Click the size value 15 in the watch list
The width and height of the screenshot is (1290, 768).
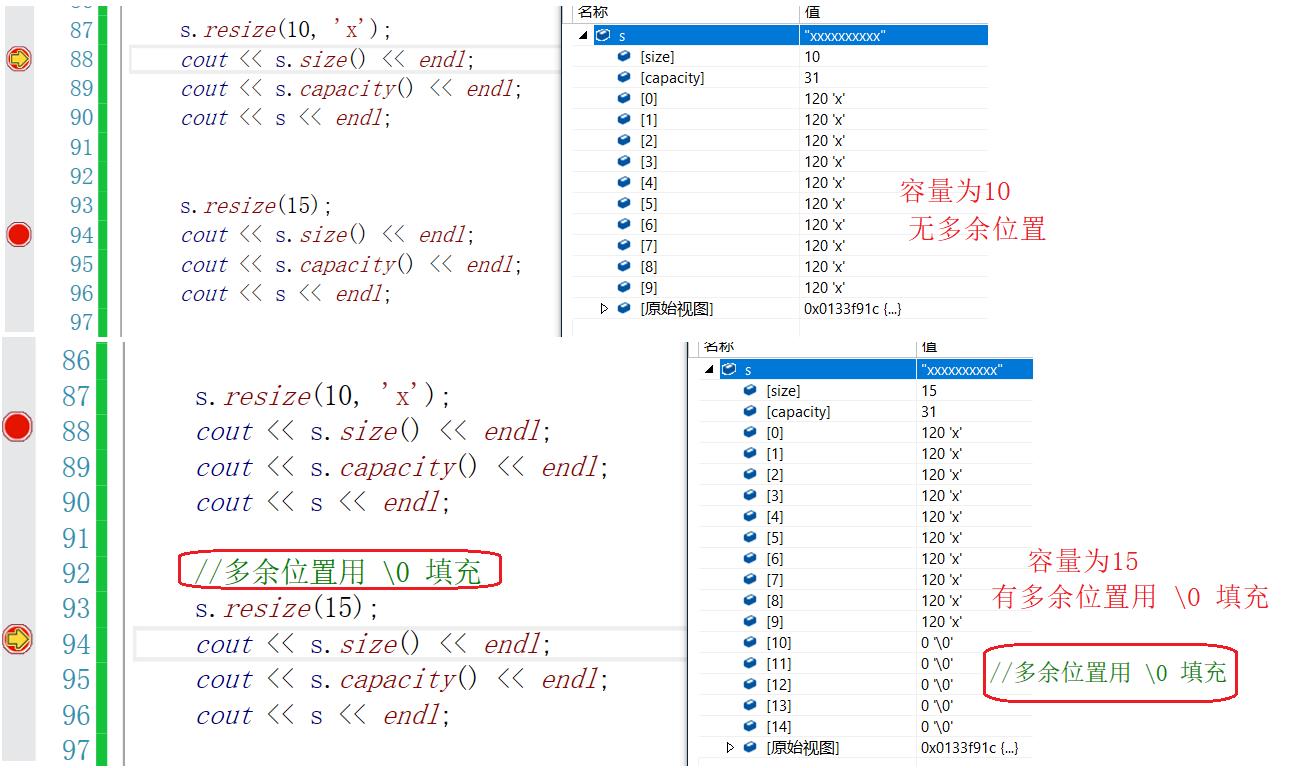pyautogui.click(x=929, y=391)
